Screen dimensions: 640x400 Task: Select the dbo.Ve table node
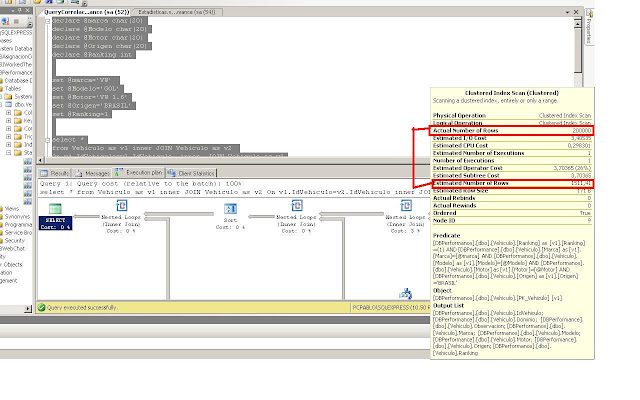[23, 104]
